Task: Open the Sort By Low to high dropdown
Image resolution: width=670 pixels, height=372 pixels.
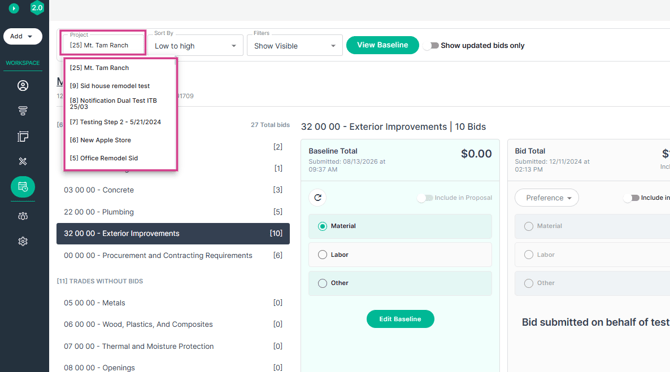Action: [x=195, y=45]
